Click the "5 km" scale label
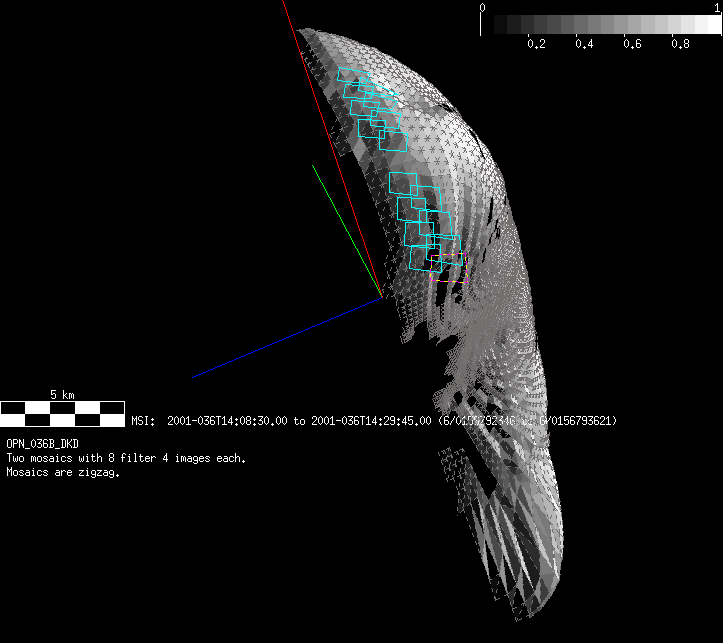This screenshot has width=723, height=643. pos(62,395)
